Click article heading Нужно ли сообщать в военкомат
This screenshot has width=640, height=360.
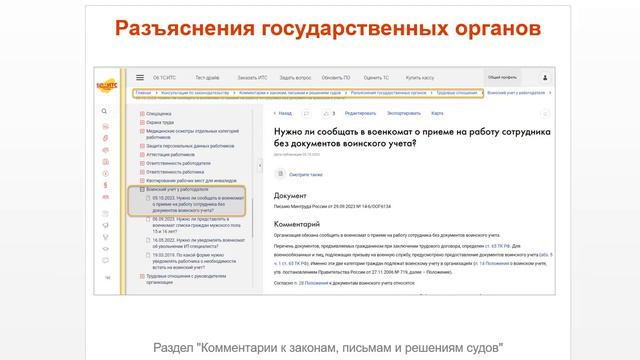412,138
